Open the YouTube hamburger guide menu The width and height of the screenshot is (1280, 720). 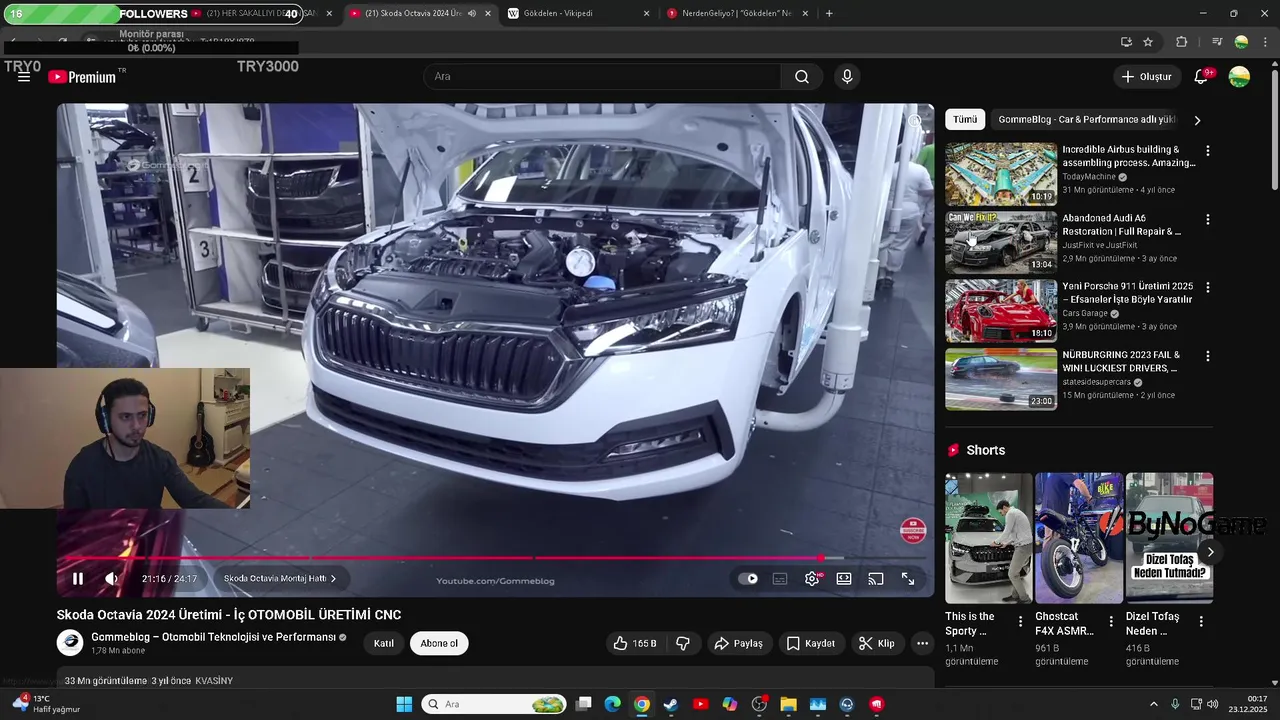point(24,77)
